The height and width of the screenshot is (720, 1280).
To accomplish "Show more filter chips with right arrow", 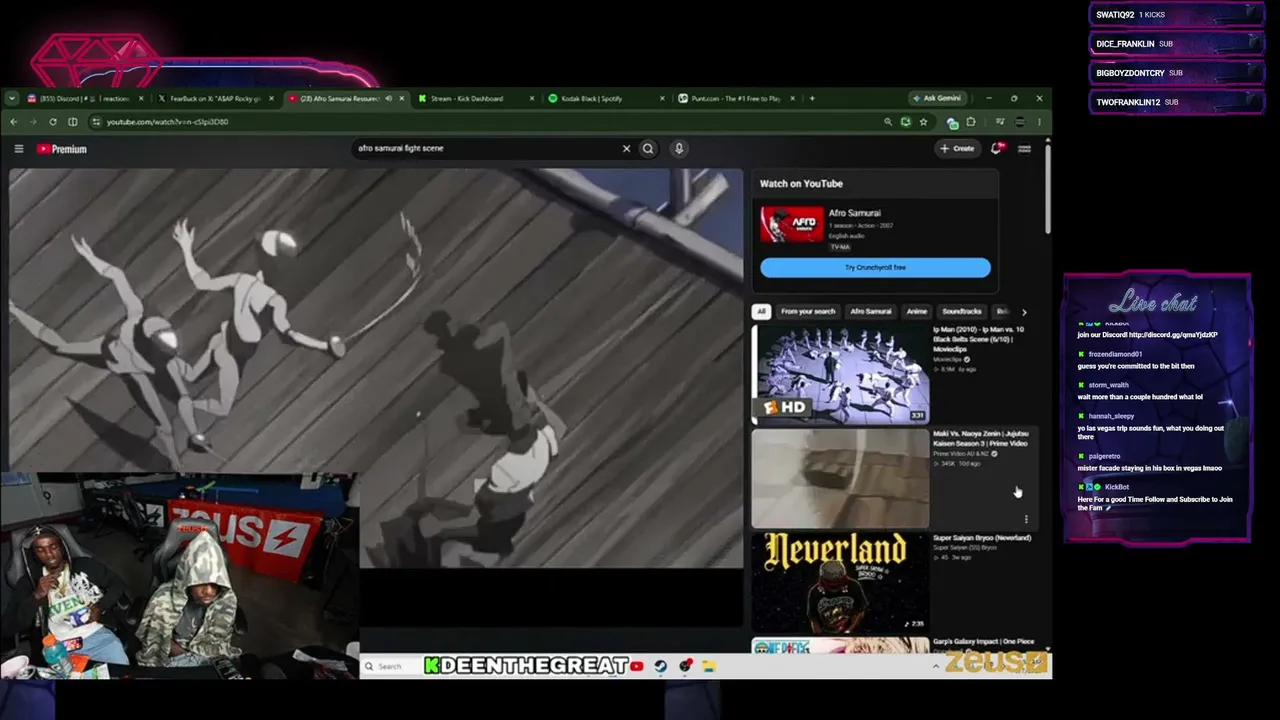I will coord(1024,312).
